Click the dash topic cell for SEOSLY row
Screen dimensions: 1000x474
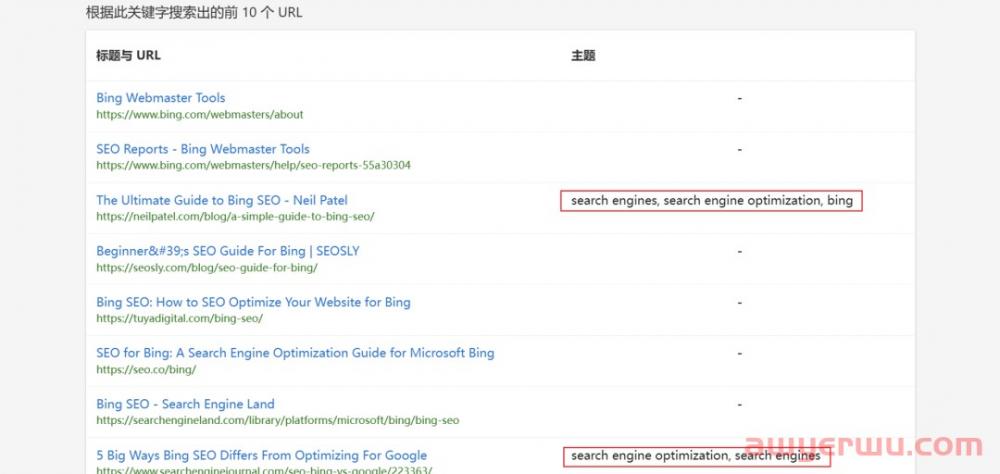tap(739, 252)
